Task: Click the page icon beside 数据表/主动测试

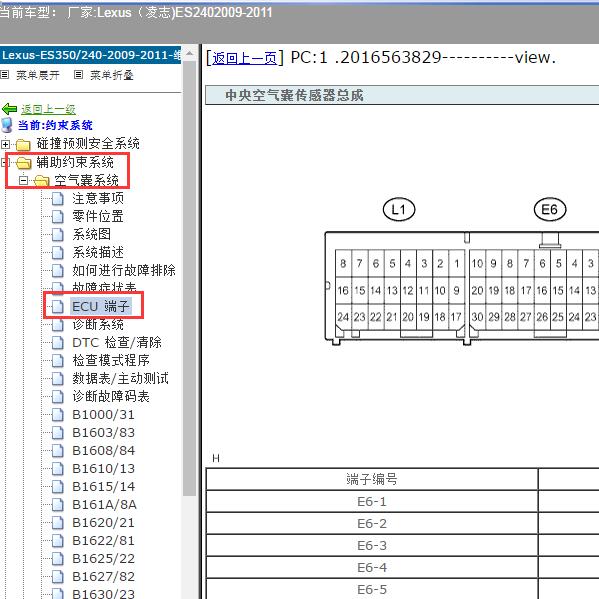Action: [57, 379]
